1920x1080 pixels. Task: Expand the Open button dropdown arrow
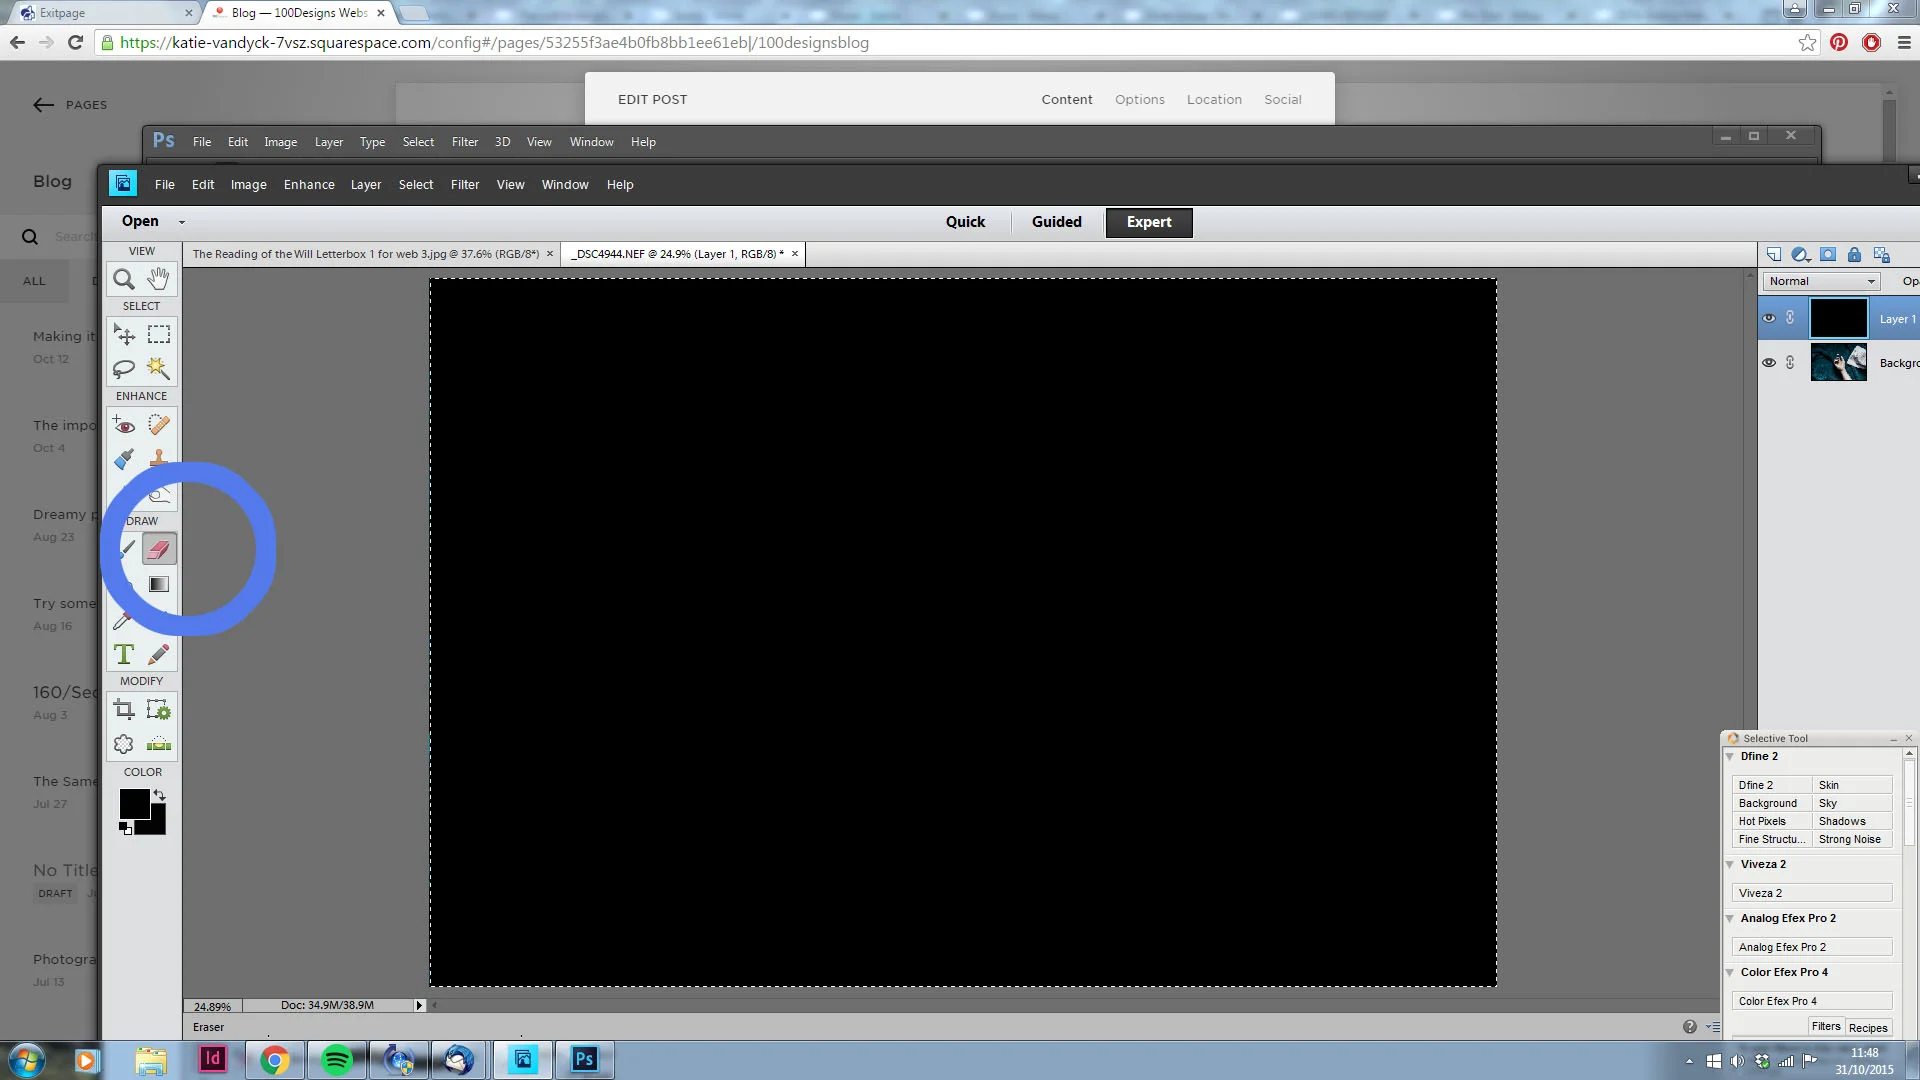point(181,222)
